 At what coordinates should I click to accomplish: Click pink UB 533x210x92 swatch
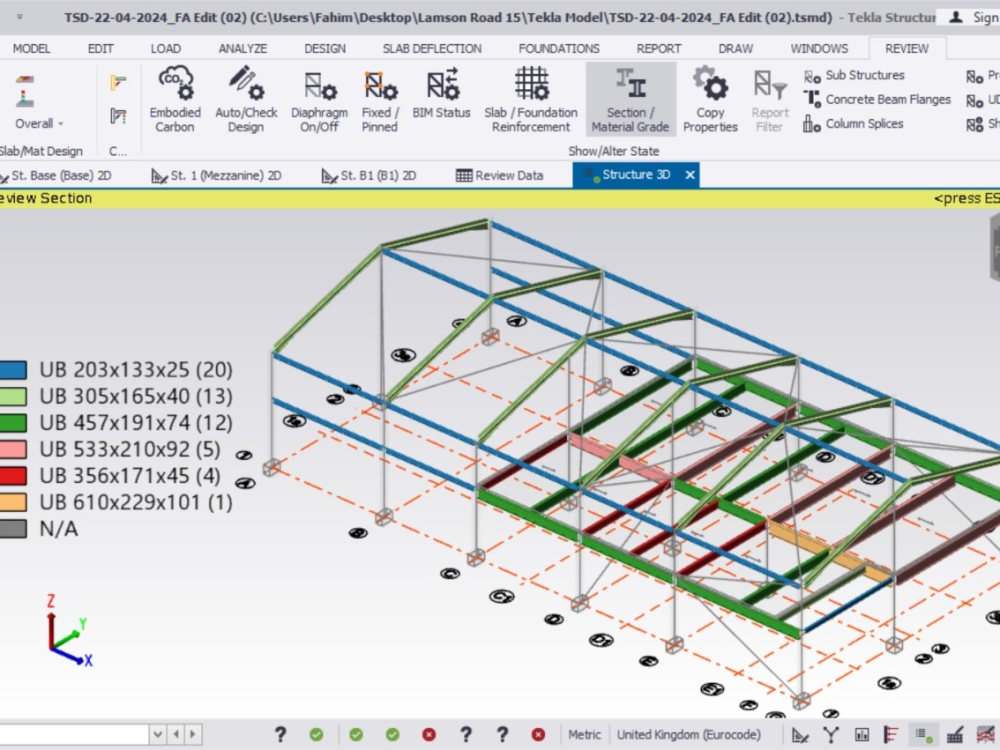click(13, 450)
